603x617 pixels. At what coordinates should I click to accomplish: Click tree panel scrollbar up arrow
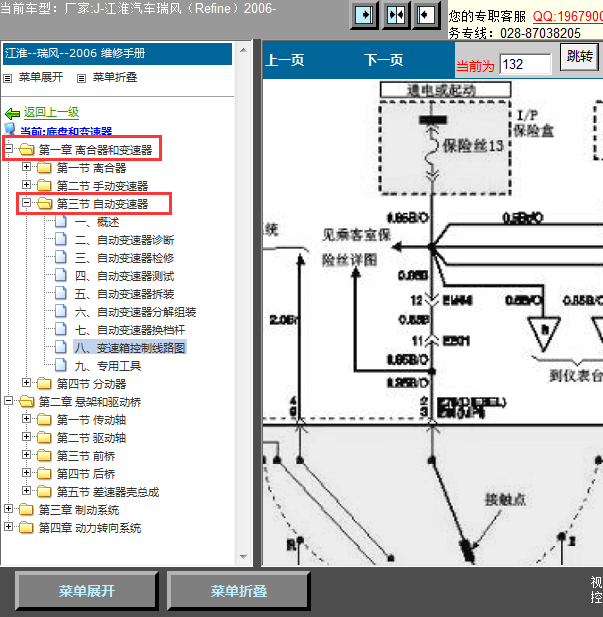pyautogui.click(x=243, y=50)
